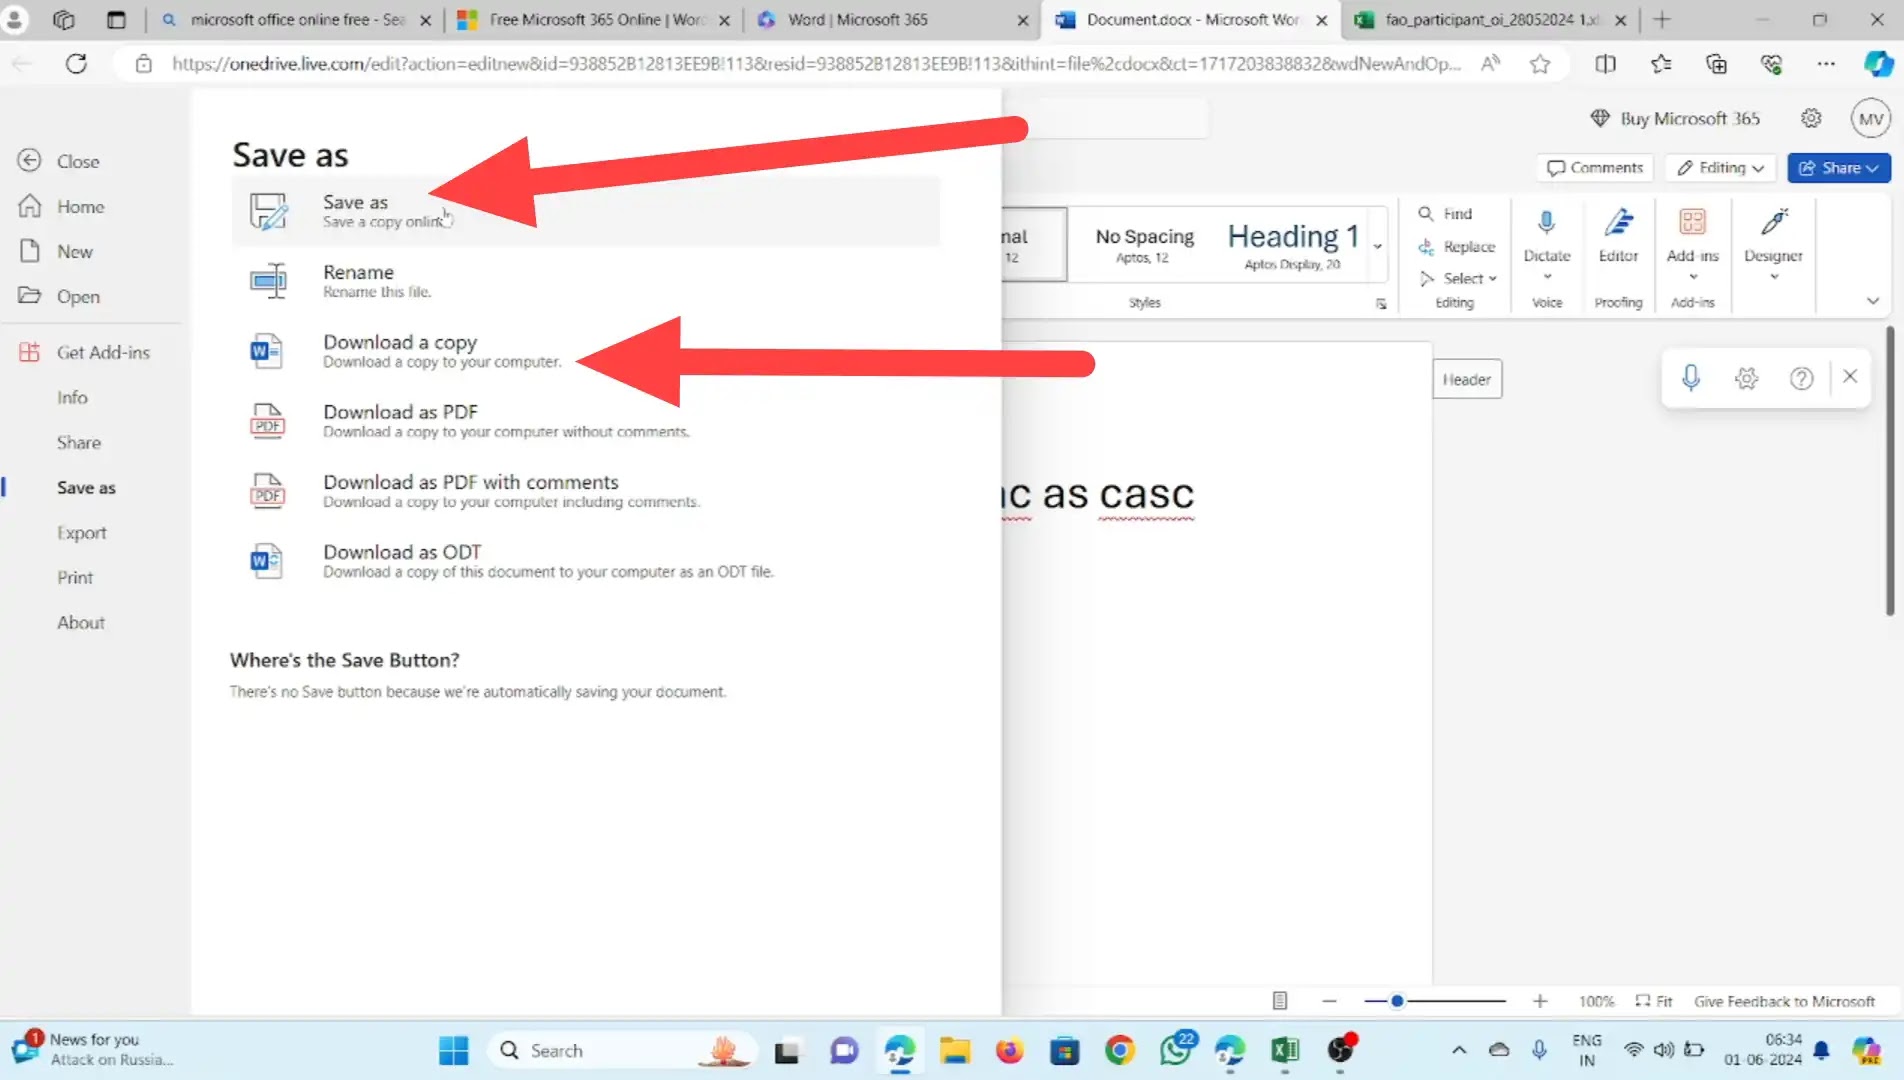Image resolution: width=1904 pixels, height=1080 pixels.
Task: Click the browser address bar
Action: tap(815, 64)
